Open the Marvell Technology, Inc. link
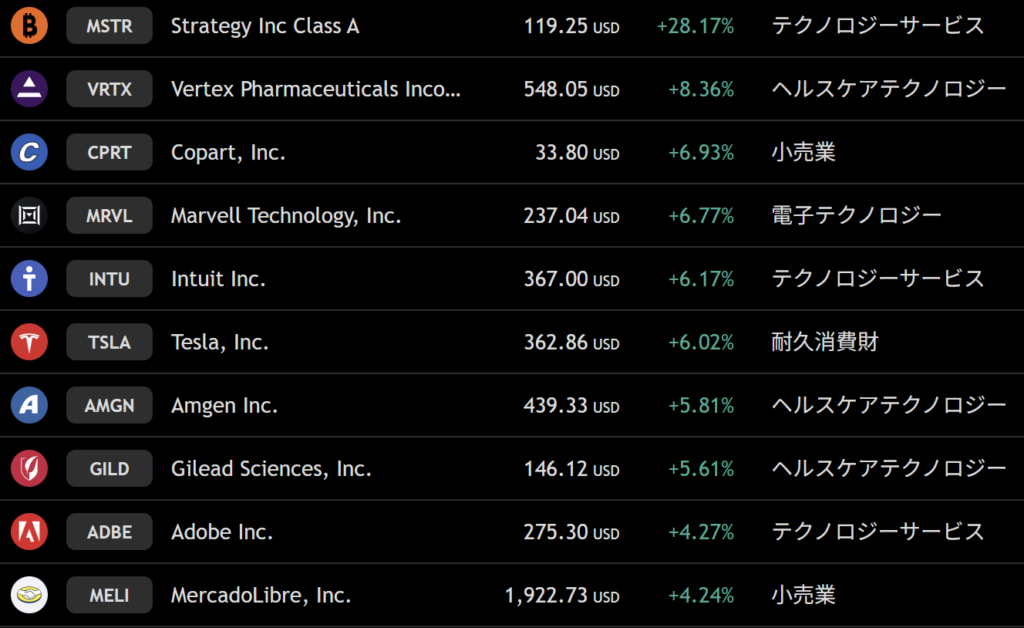The image size is (1024, 628). click(286, 216)
